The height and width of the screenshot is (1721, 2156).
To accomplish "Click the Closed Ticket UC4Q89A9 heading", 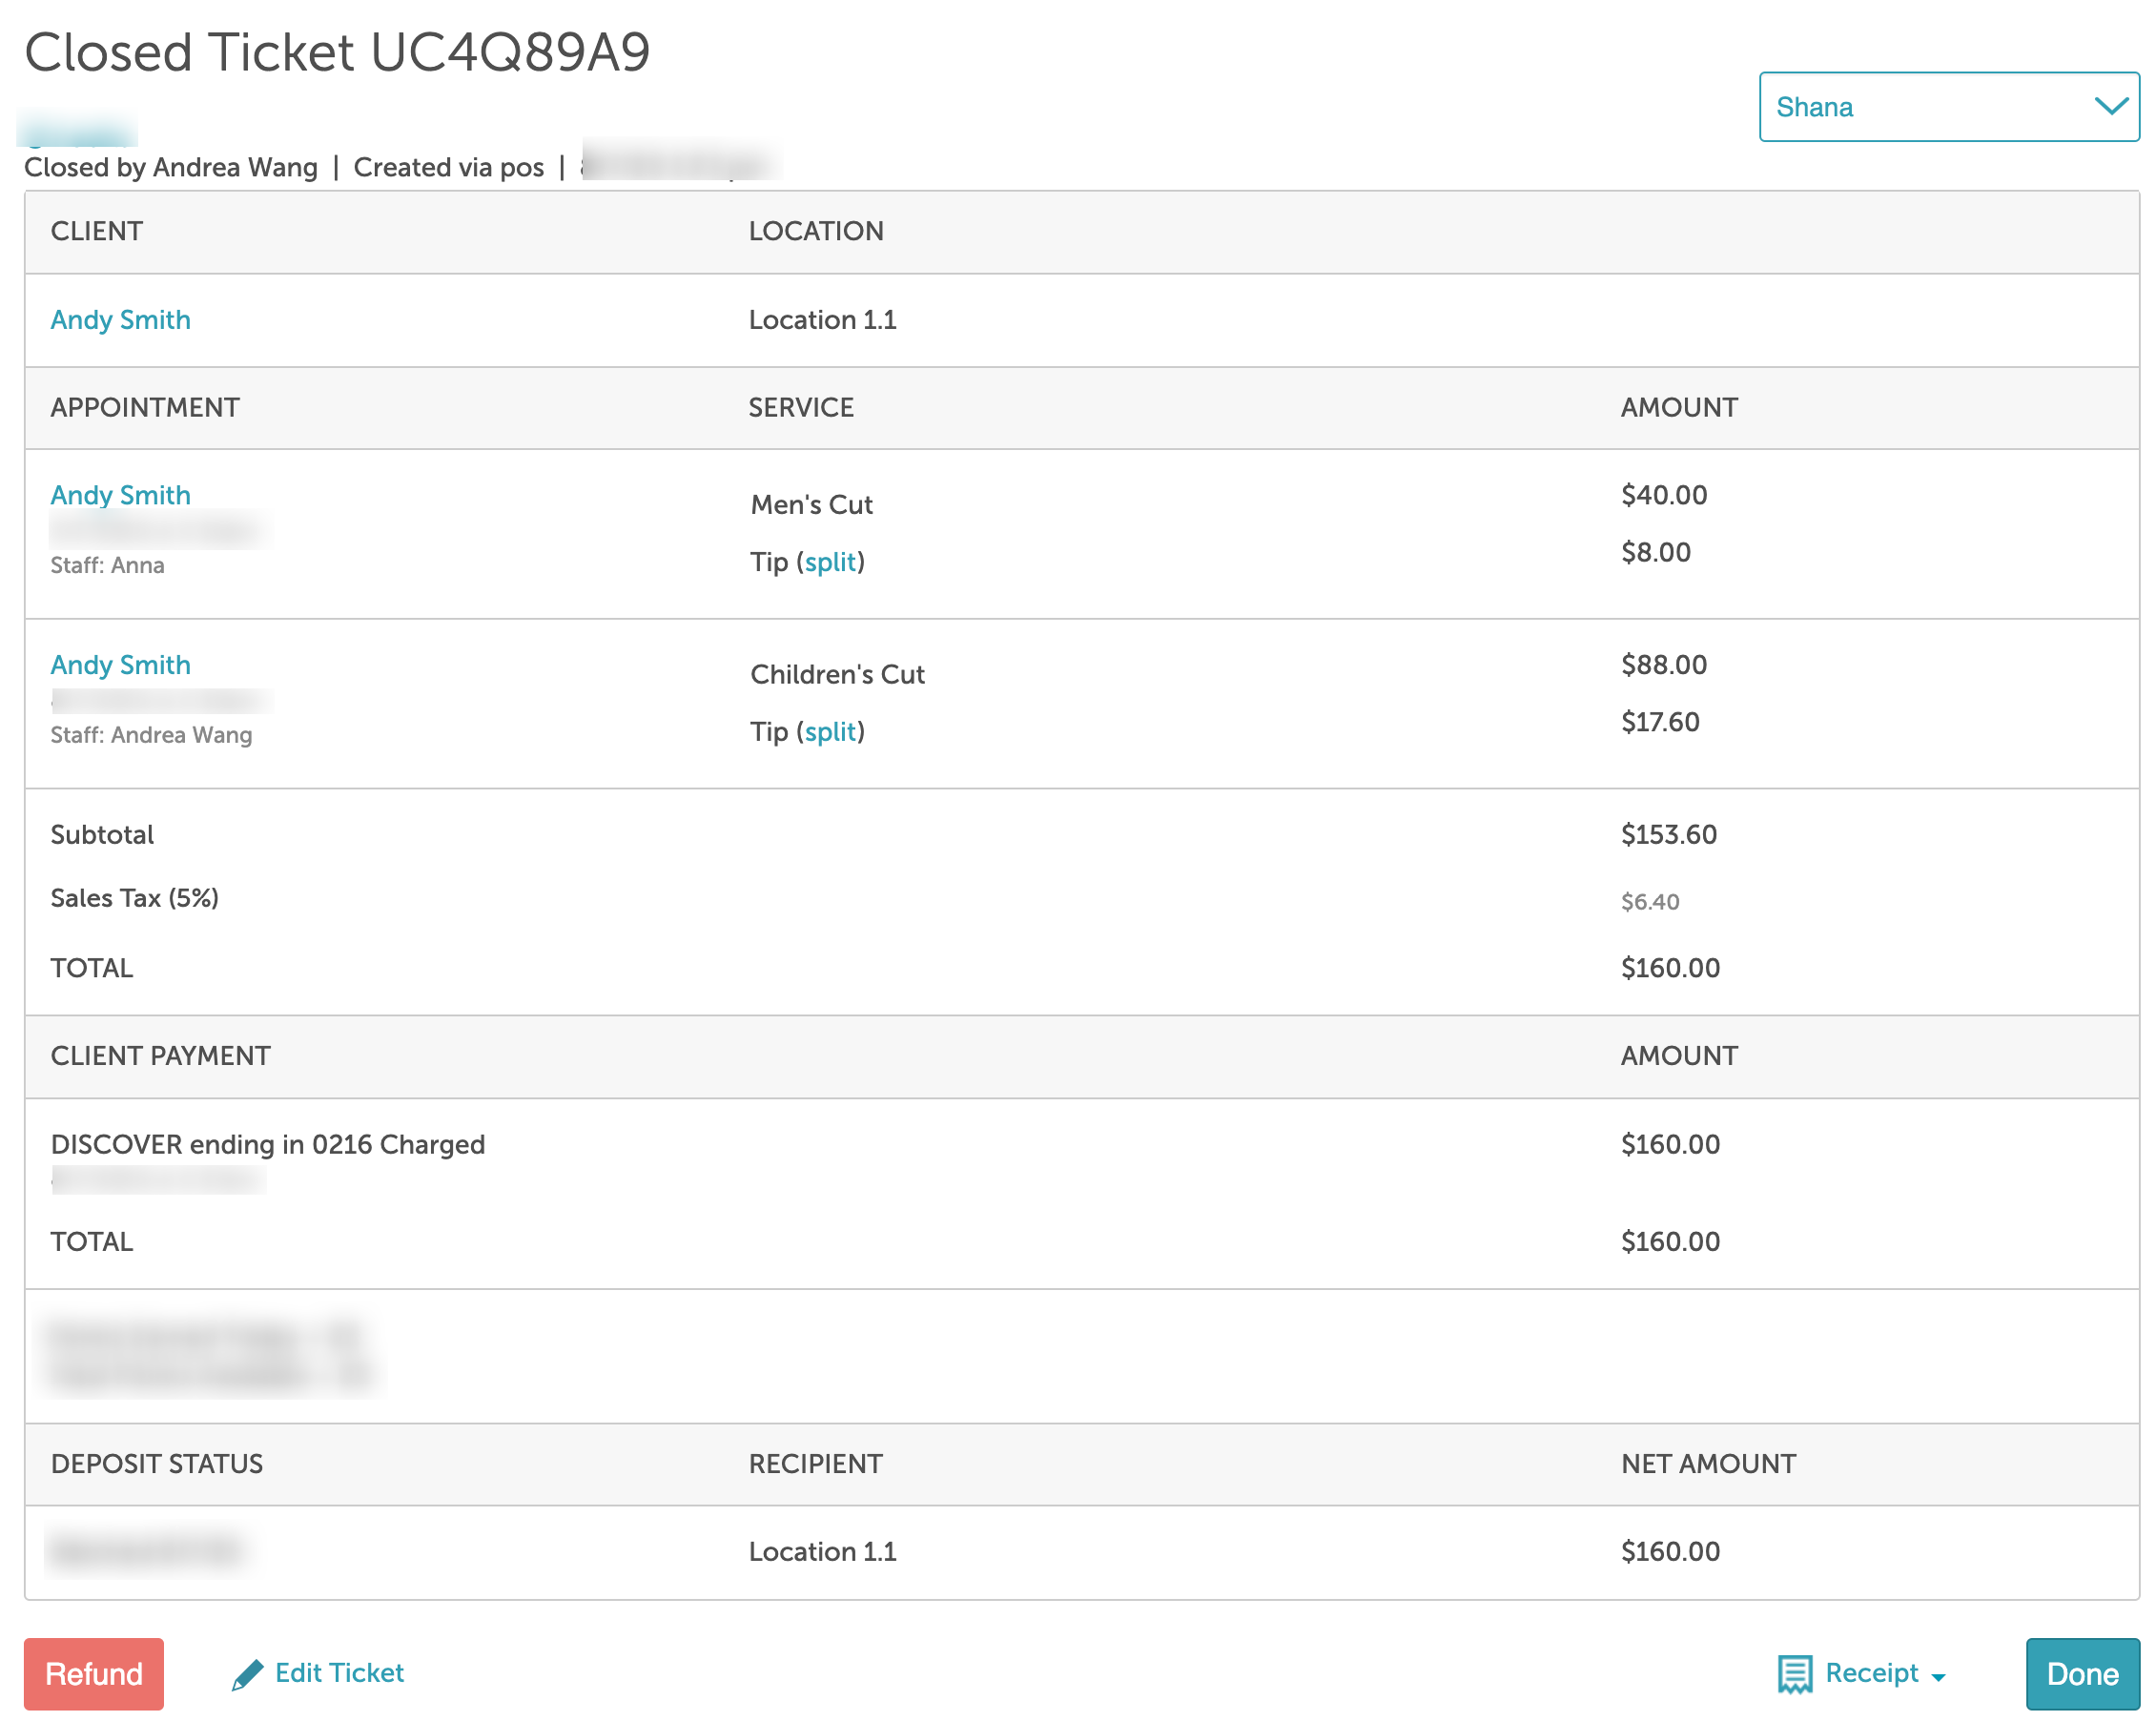I will coord(337,52).
